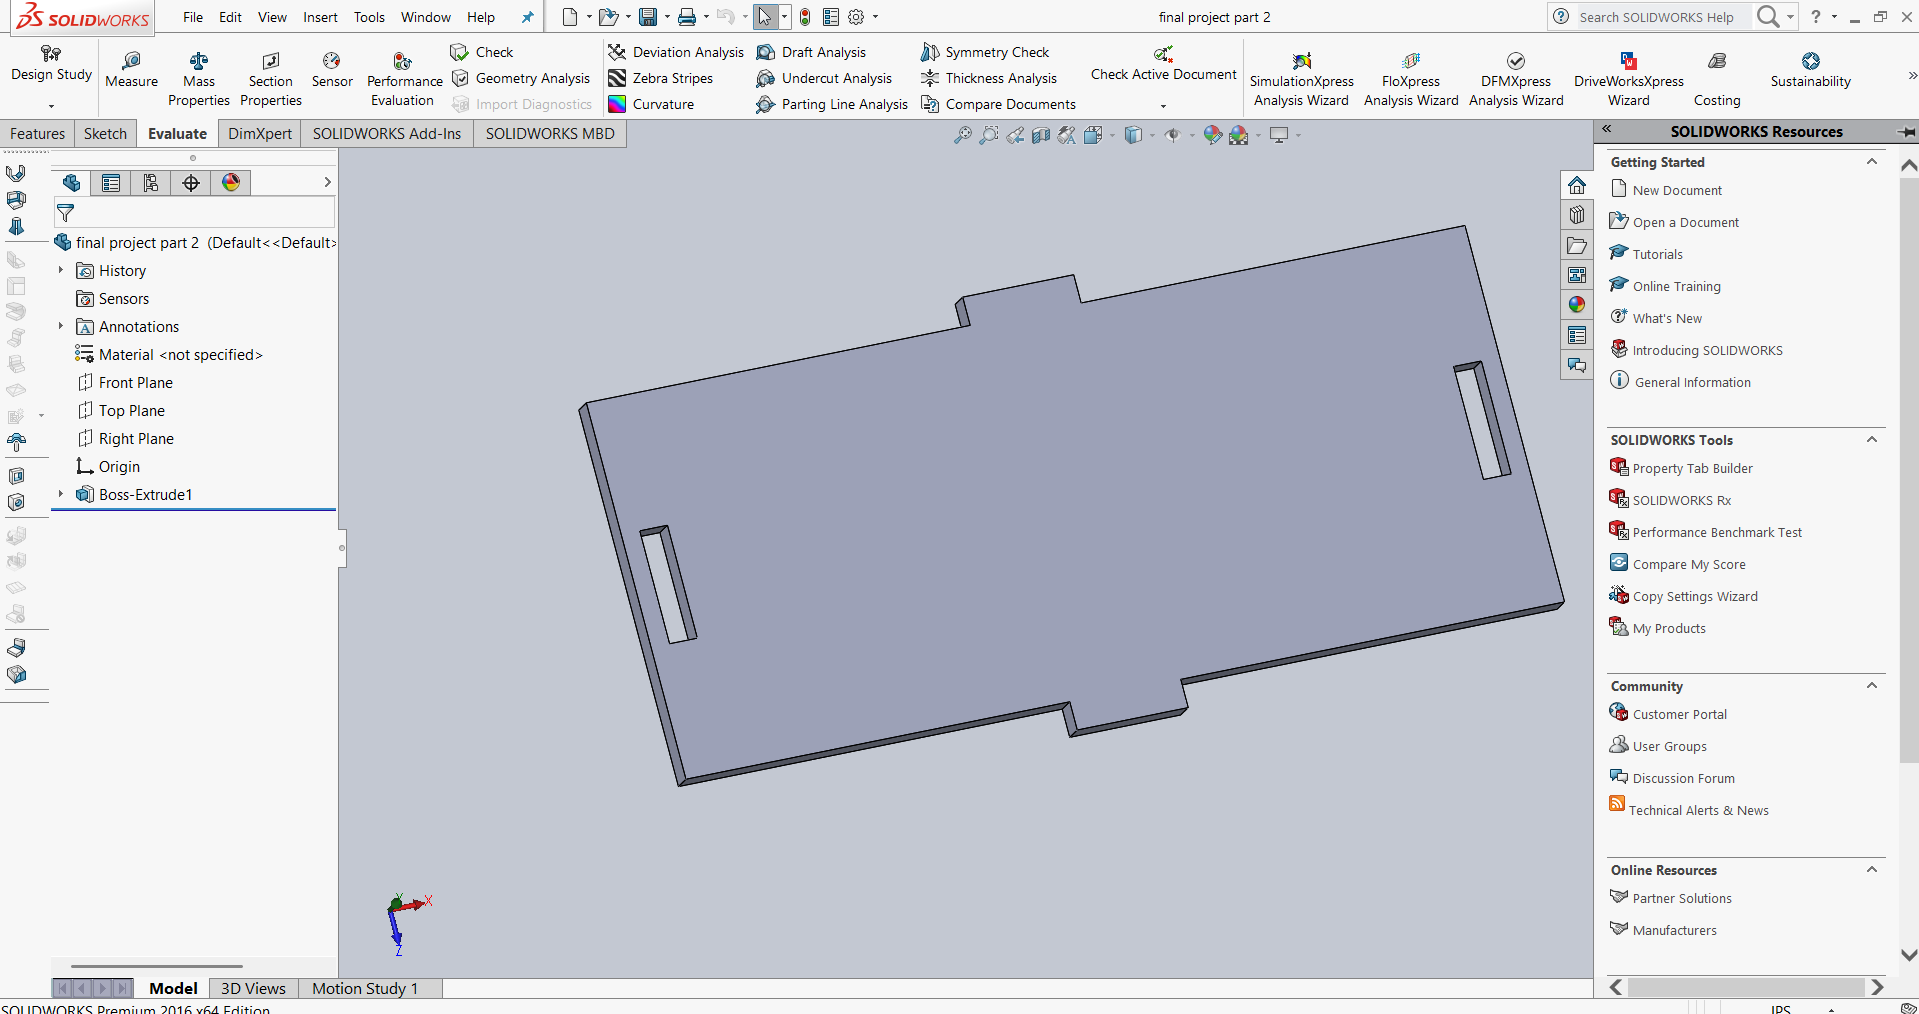Open Section Properties tool

pyautogui.click(x=271, y=79)
